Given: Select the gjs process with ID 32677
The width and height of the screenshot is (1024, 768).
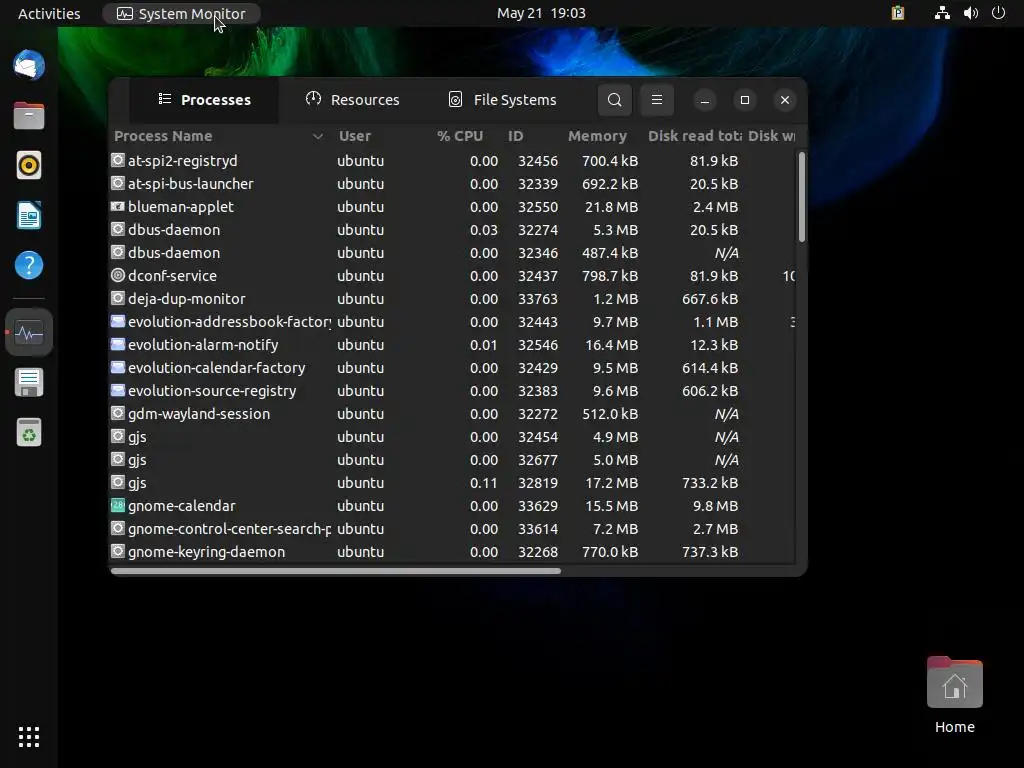Looking at the screenshot, I should [453, 460].
